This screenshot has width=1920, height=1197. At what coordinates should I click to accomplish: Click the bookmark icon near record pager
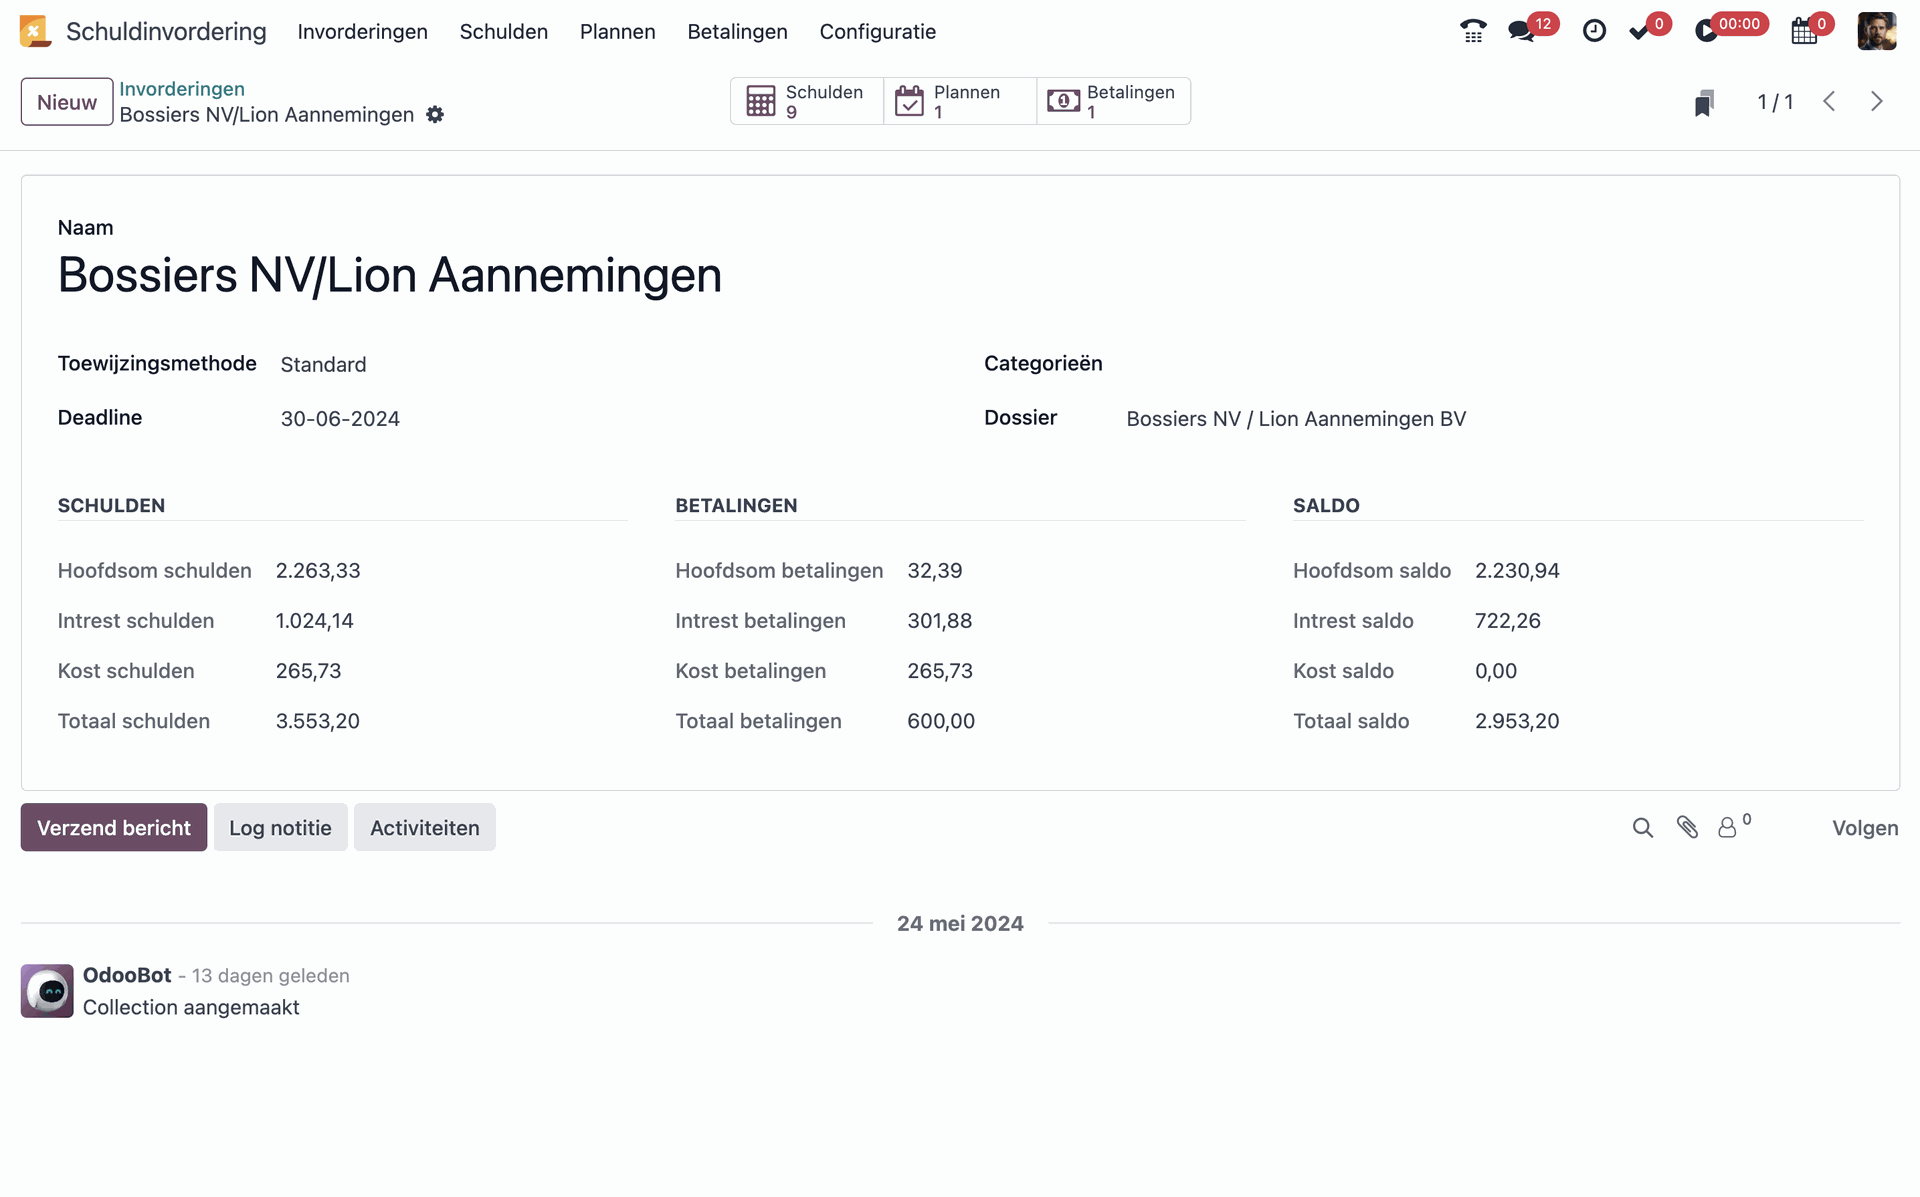point(1704,102)
